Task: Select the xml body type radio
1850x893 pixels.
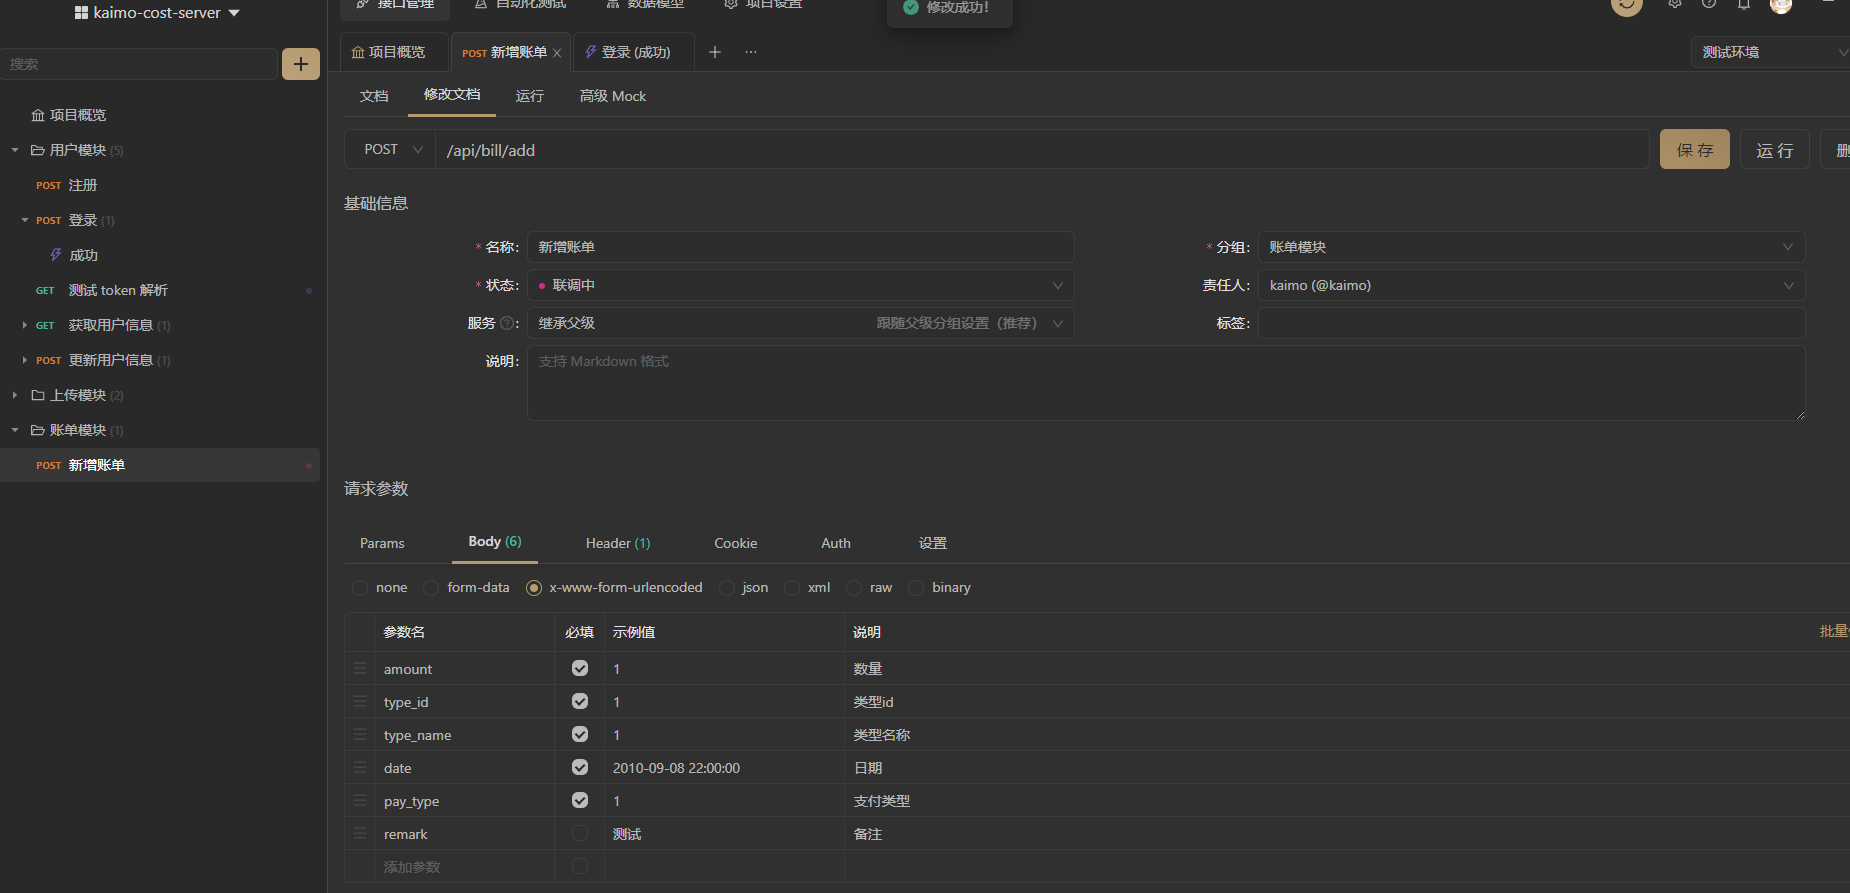Action: coord(792,588)
